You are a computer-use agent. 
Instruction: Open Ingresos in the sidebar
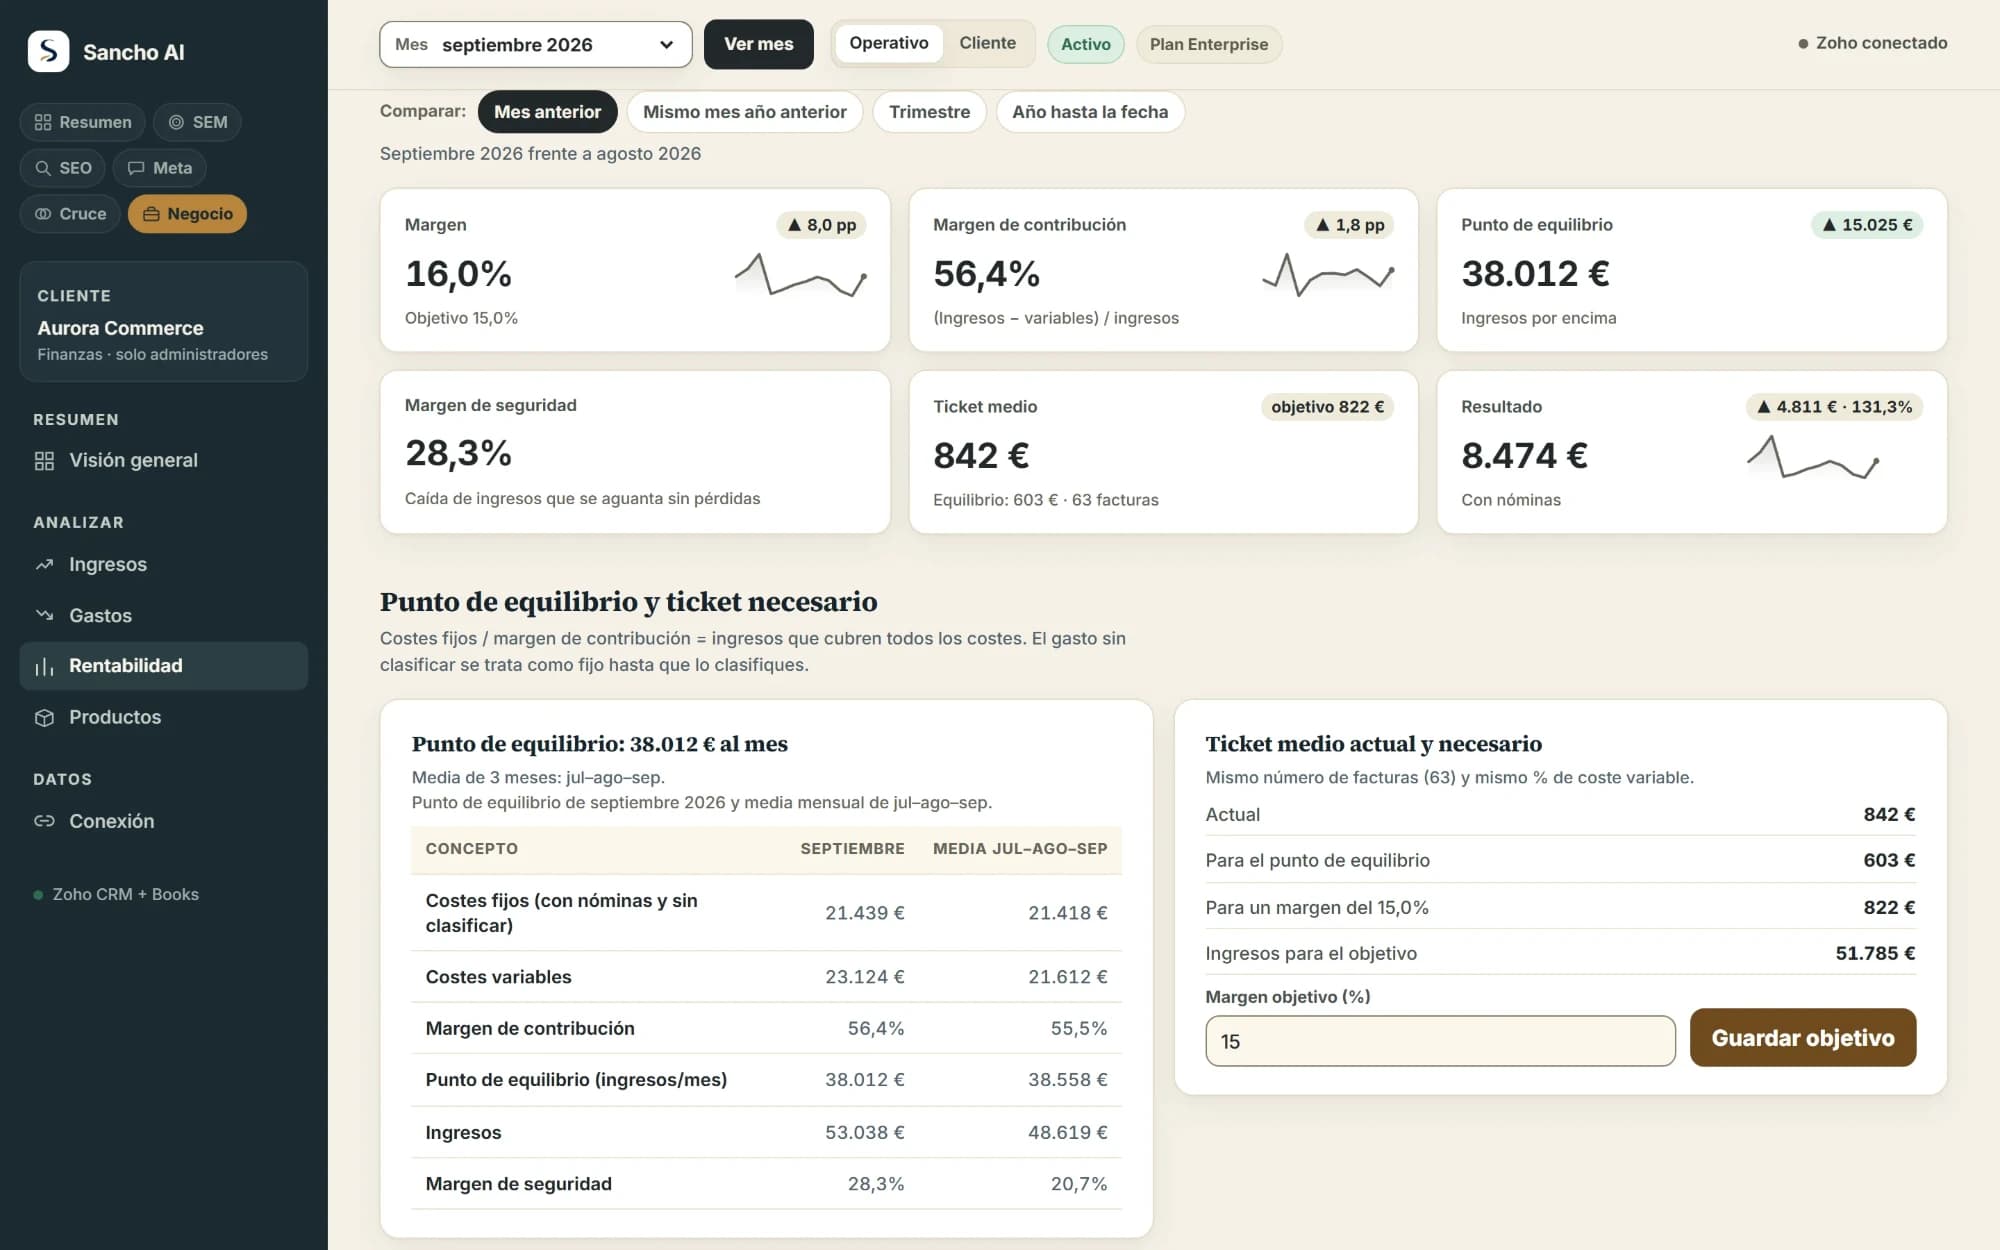164,565
